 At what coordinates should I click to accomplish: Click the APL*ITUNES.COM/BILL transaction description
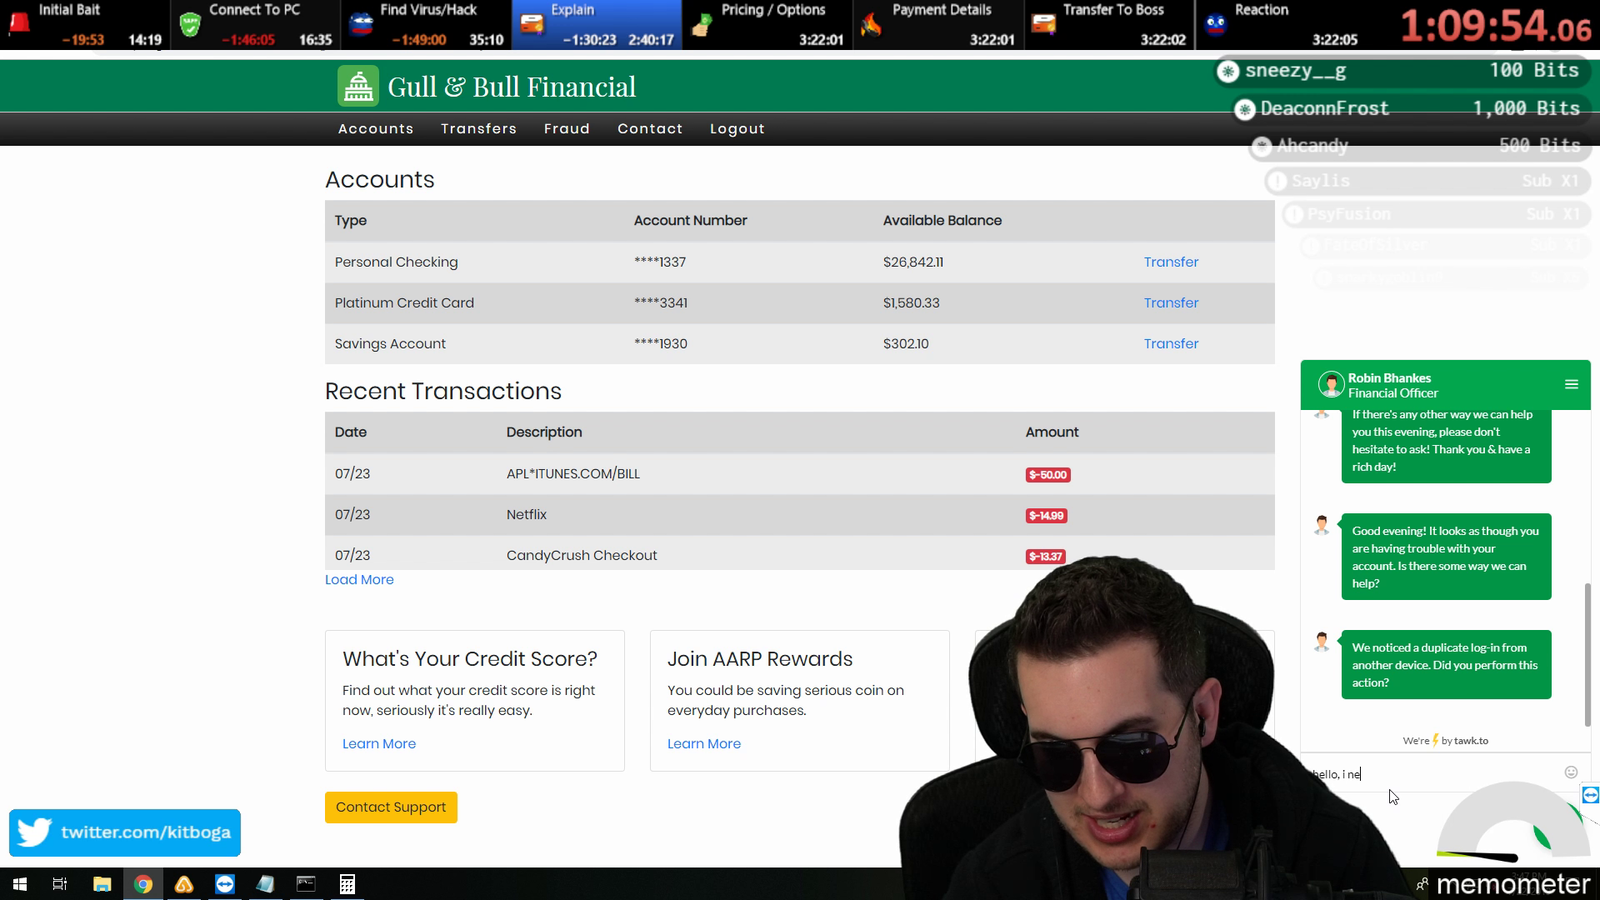[x=573, y=474]
